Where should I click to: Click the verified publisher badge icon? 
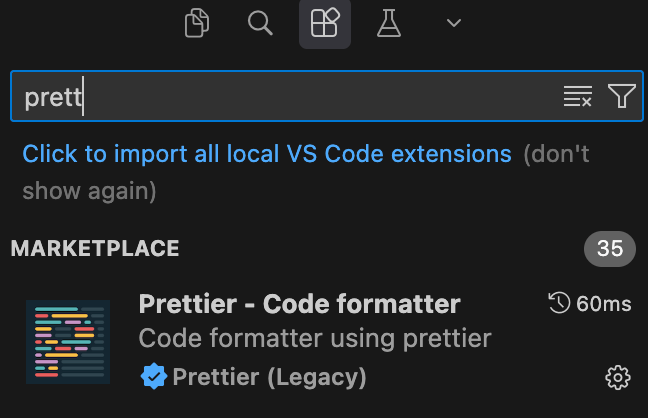click(153, 376)
